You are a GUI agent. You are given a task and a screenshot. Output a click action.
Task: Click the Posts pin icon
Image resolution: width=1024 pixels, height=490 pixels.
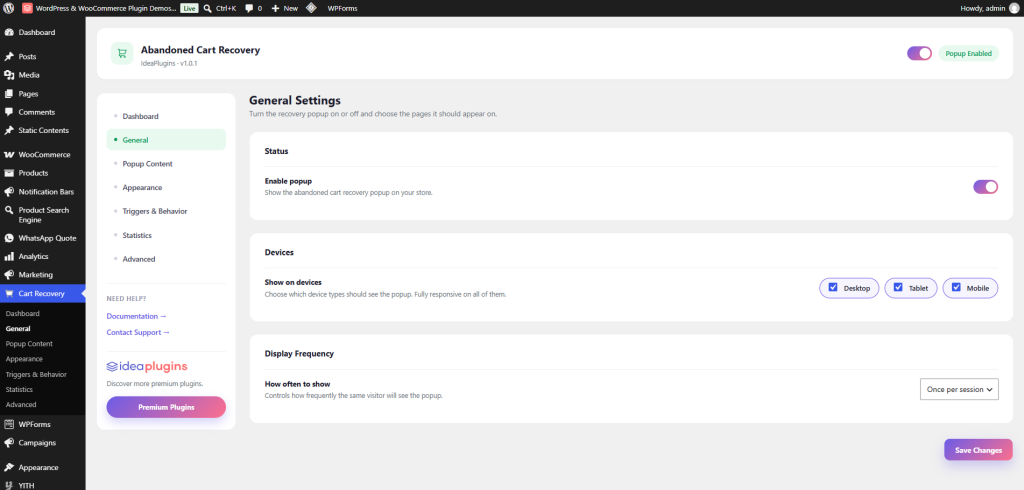pyautogui.click(x=9, y=57)
